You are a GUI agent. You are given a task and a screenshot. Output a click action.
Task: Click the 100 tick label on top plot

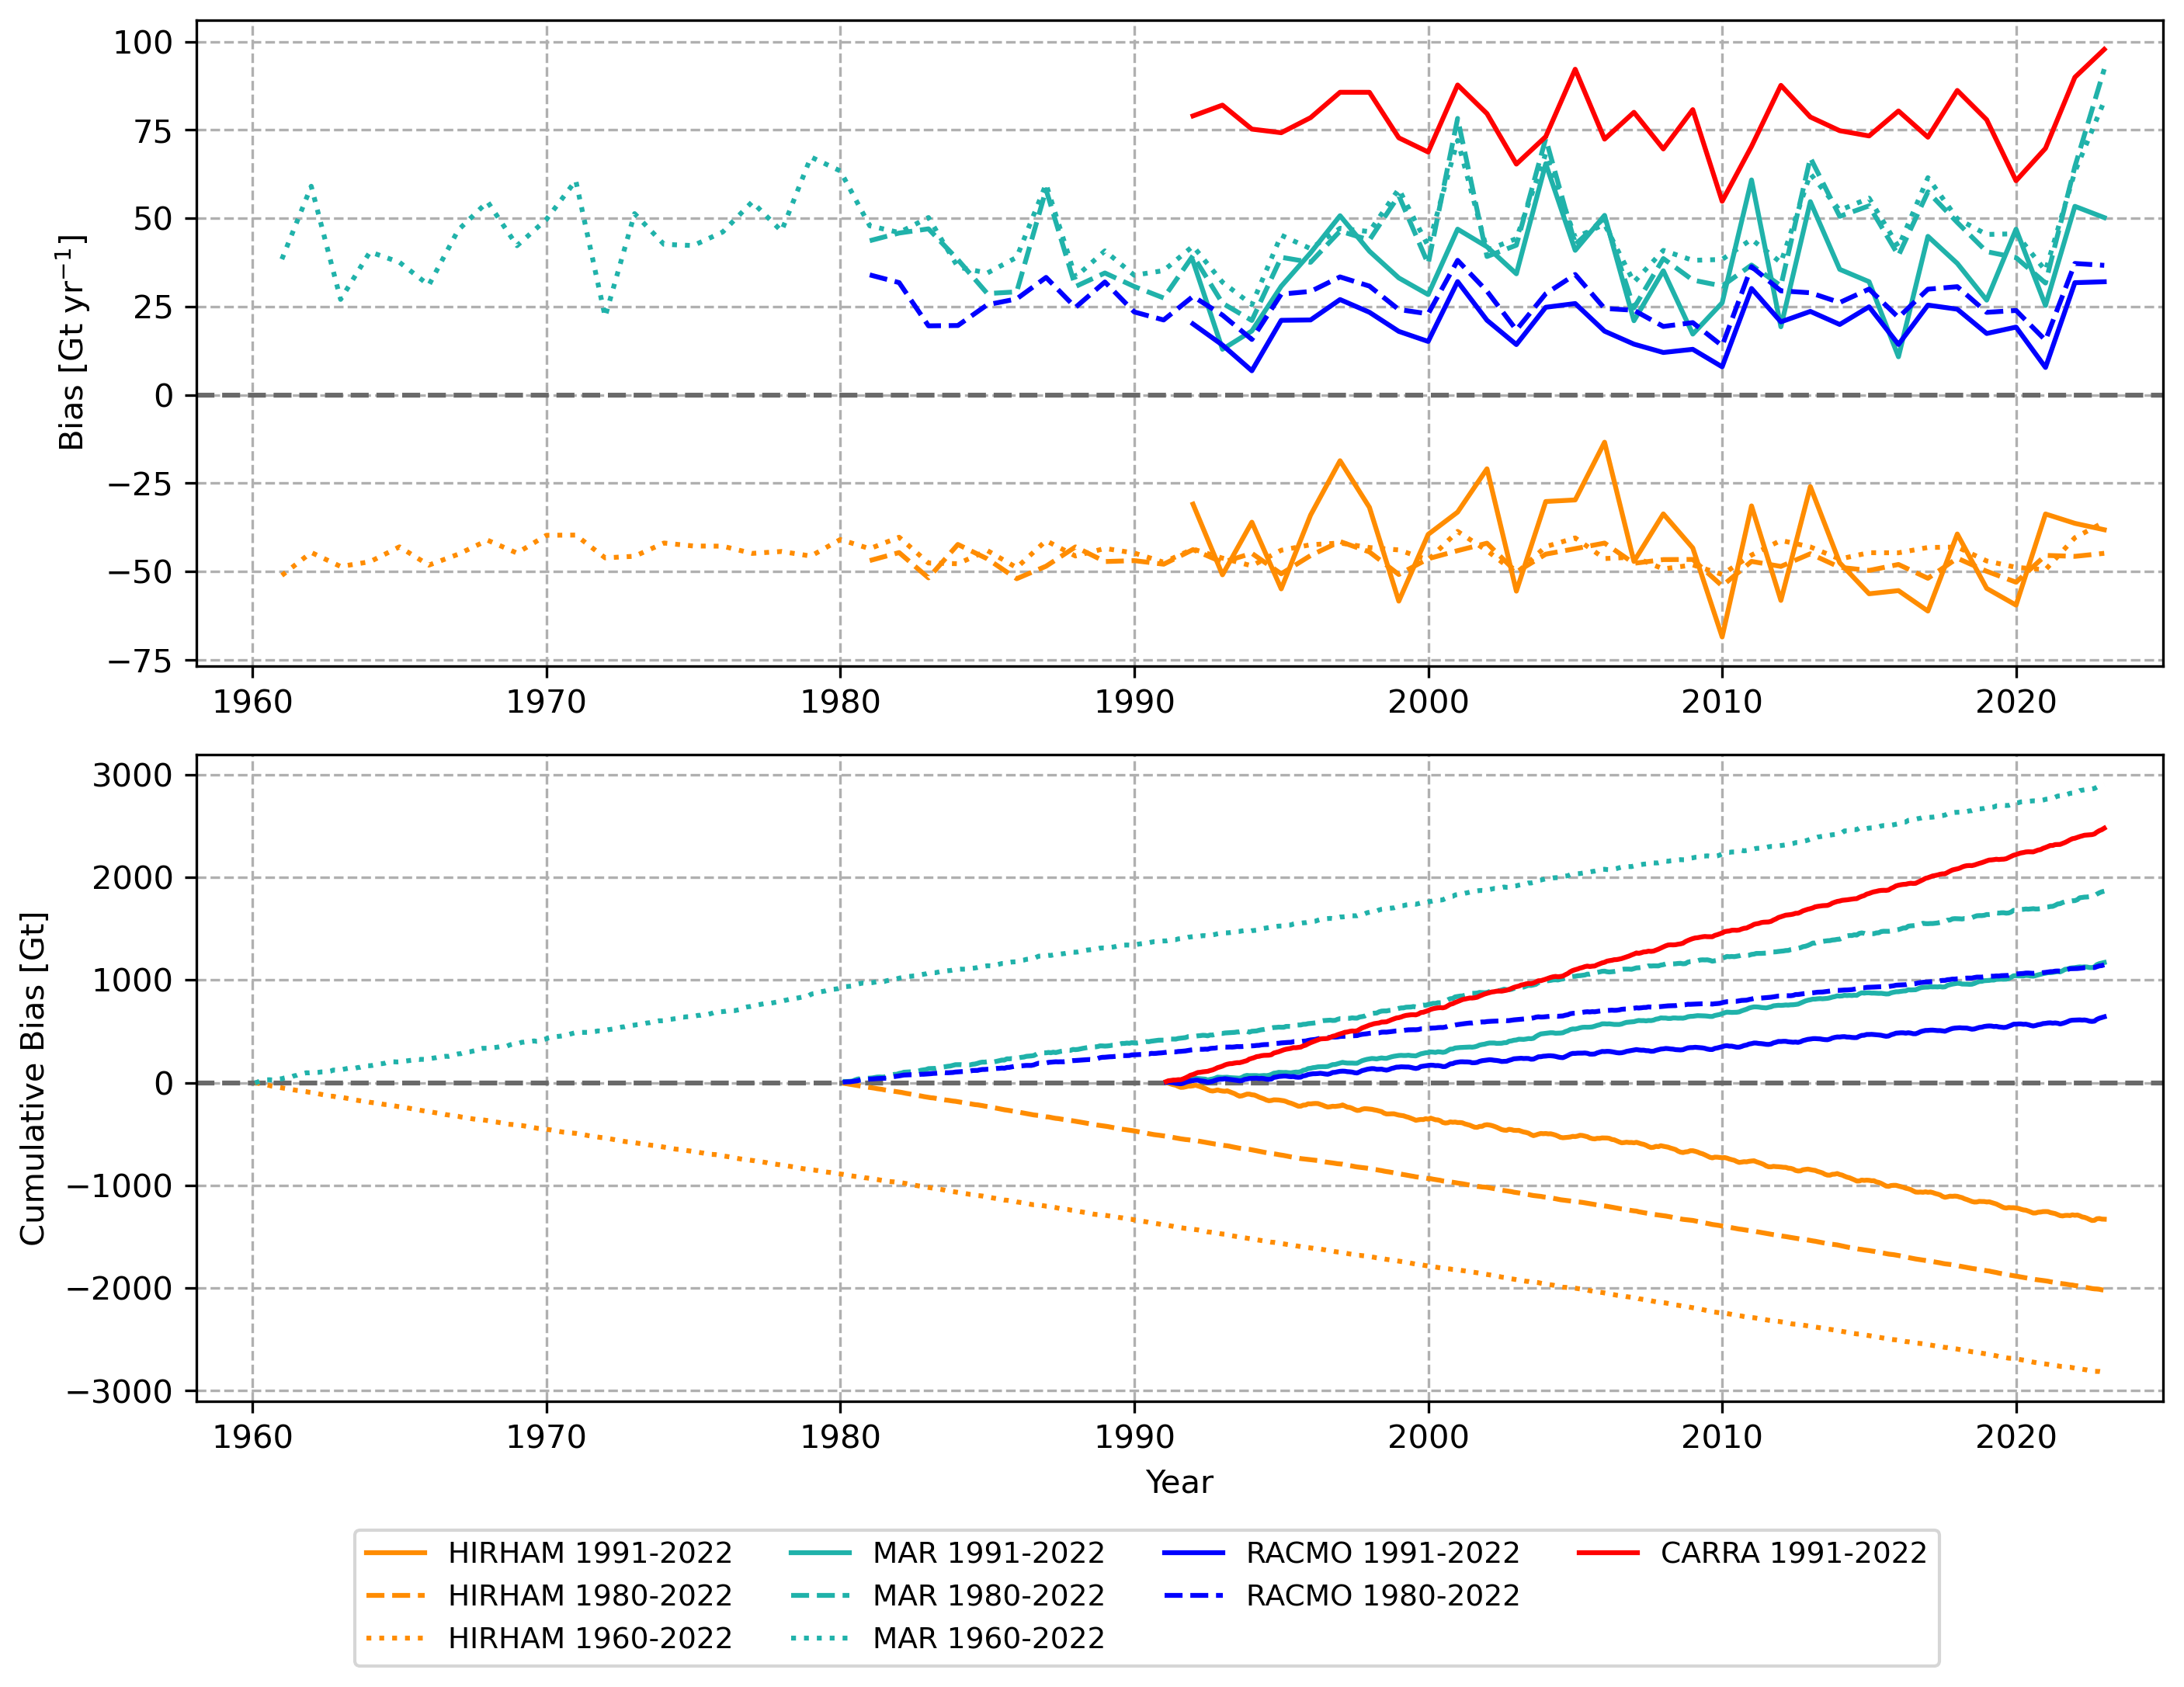coord(143,43)
